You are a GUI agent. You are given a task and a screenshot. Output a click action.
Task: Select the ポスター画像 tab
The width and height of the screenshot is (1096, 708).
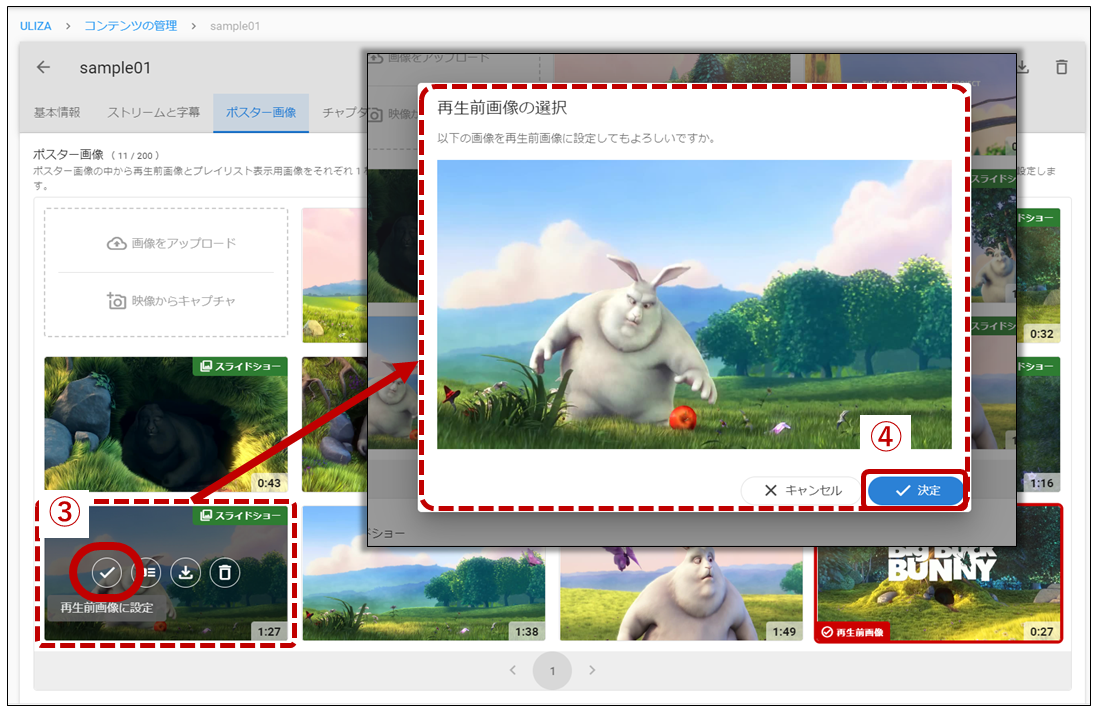coord(261,113)
